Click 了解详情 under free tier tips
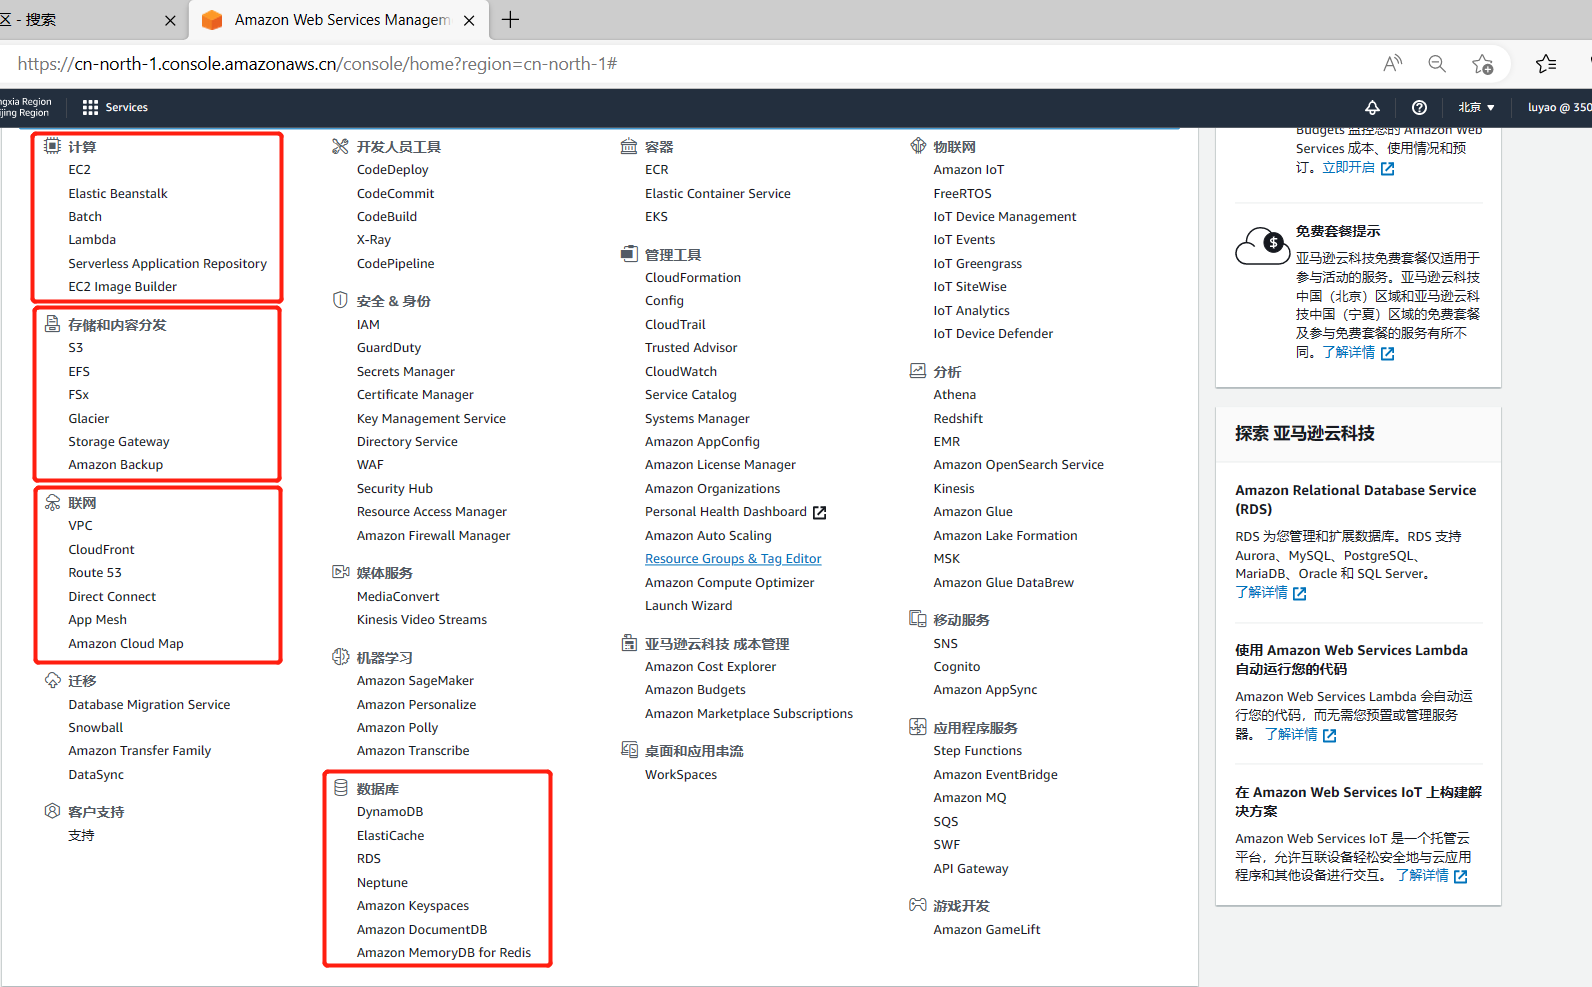The width and height of the screenshot is (1592, 987). click(x=1358, y=352)
